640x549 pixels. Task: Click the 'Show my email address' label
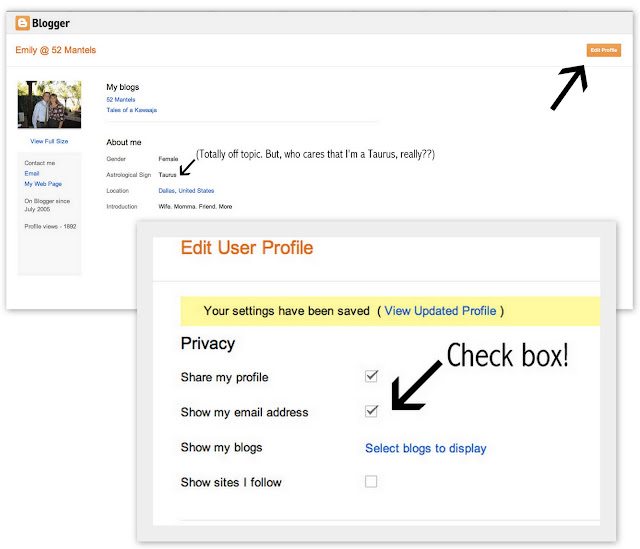pyautogui.click(x=244, y=413)
